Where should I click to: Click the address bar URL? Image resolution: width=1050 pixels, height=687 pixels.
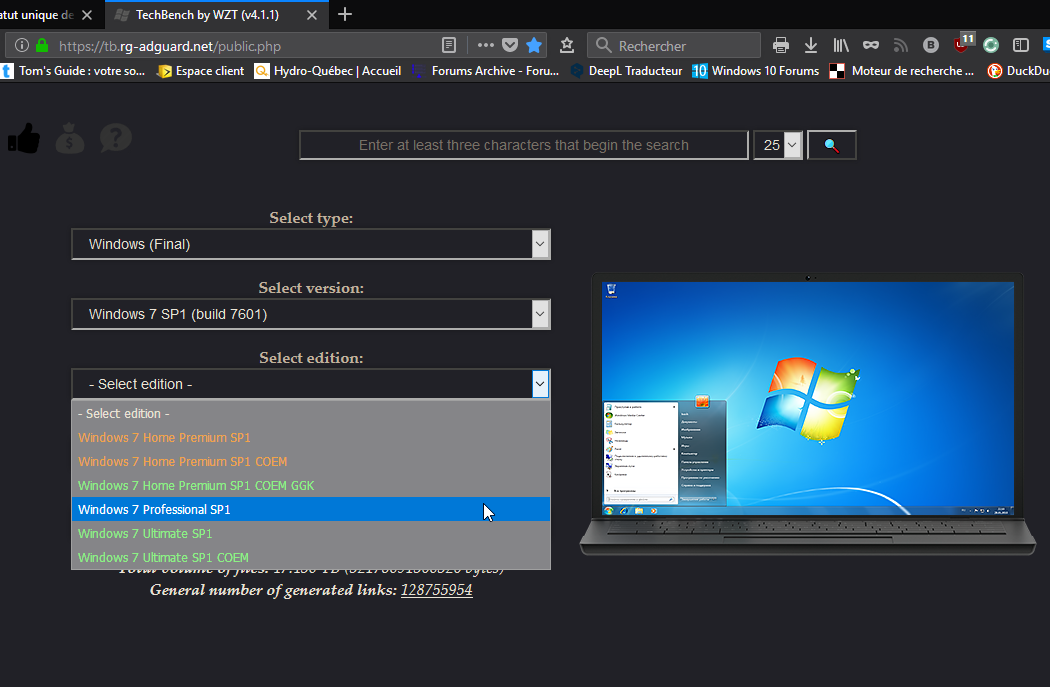[170, 46]
